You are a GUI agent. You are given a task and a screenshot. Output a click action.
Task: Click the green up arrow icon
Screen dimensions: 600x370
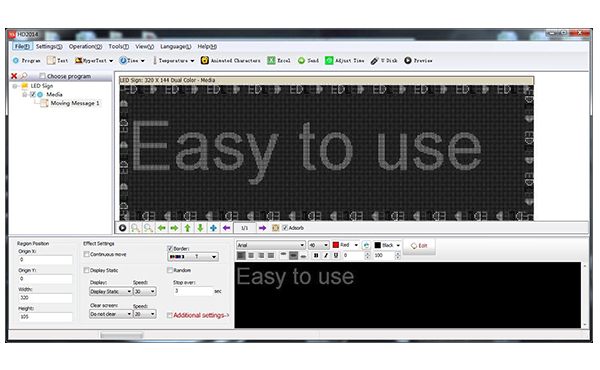pos(188,228)
